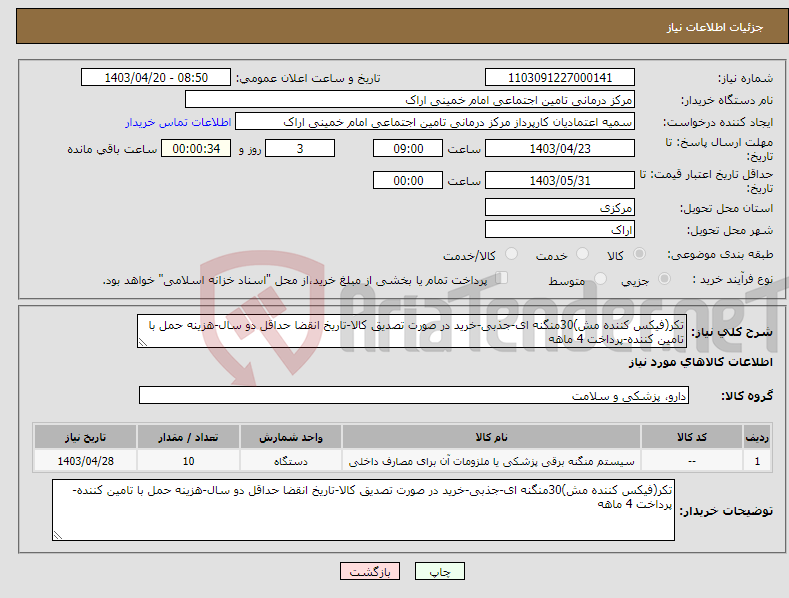789x598 pixels.
Task: Click the remaining time countdown 00:00:34
Action: point(196,148)
